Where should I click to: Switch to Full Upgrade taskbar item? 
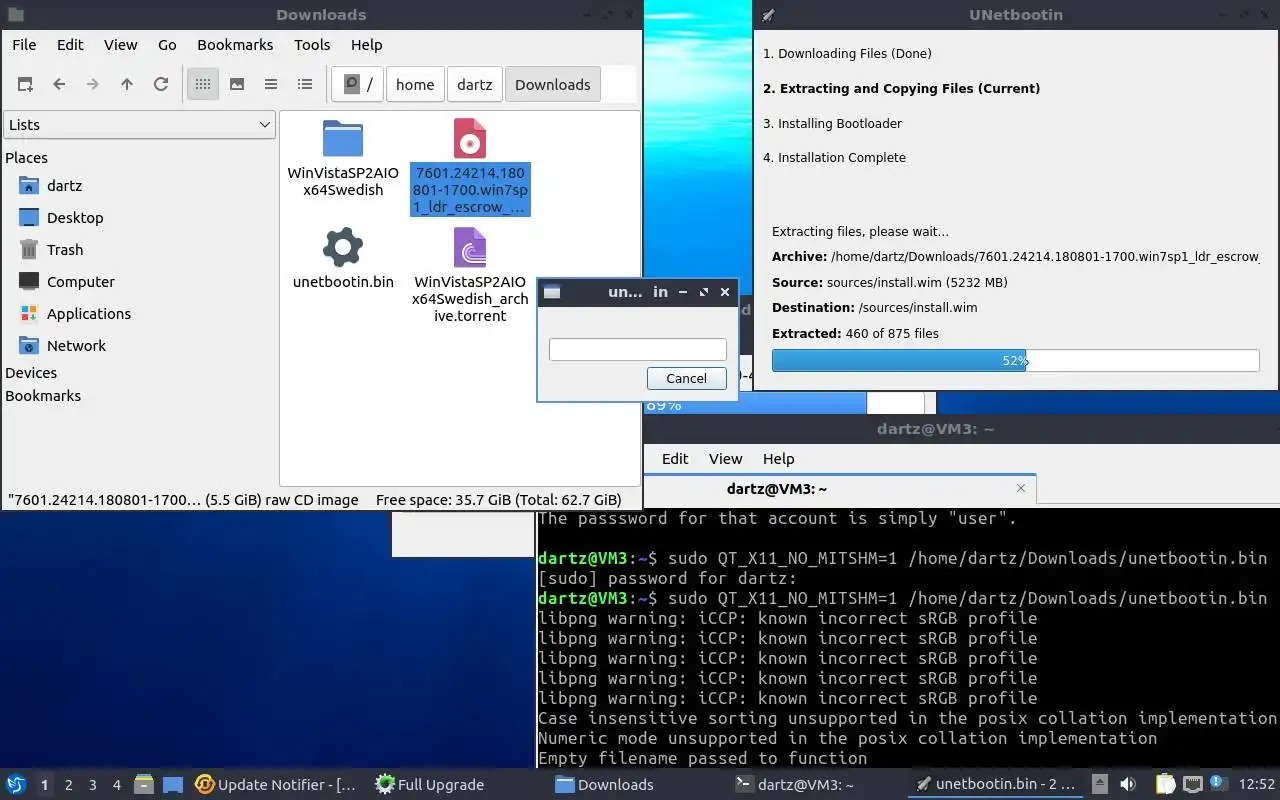(x=430, y=785)
